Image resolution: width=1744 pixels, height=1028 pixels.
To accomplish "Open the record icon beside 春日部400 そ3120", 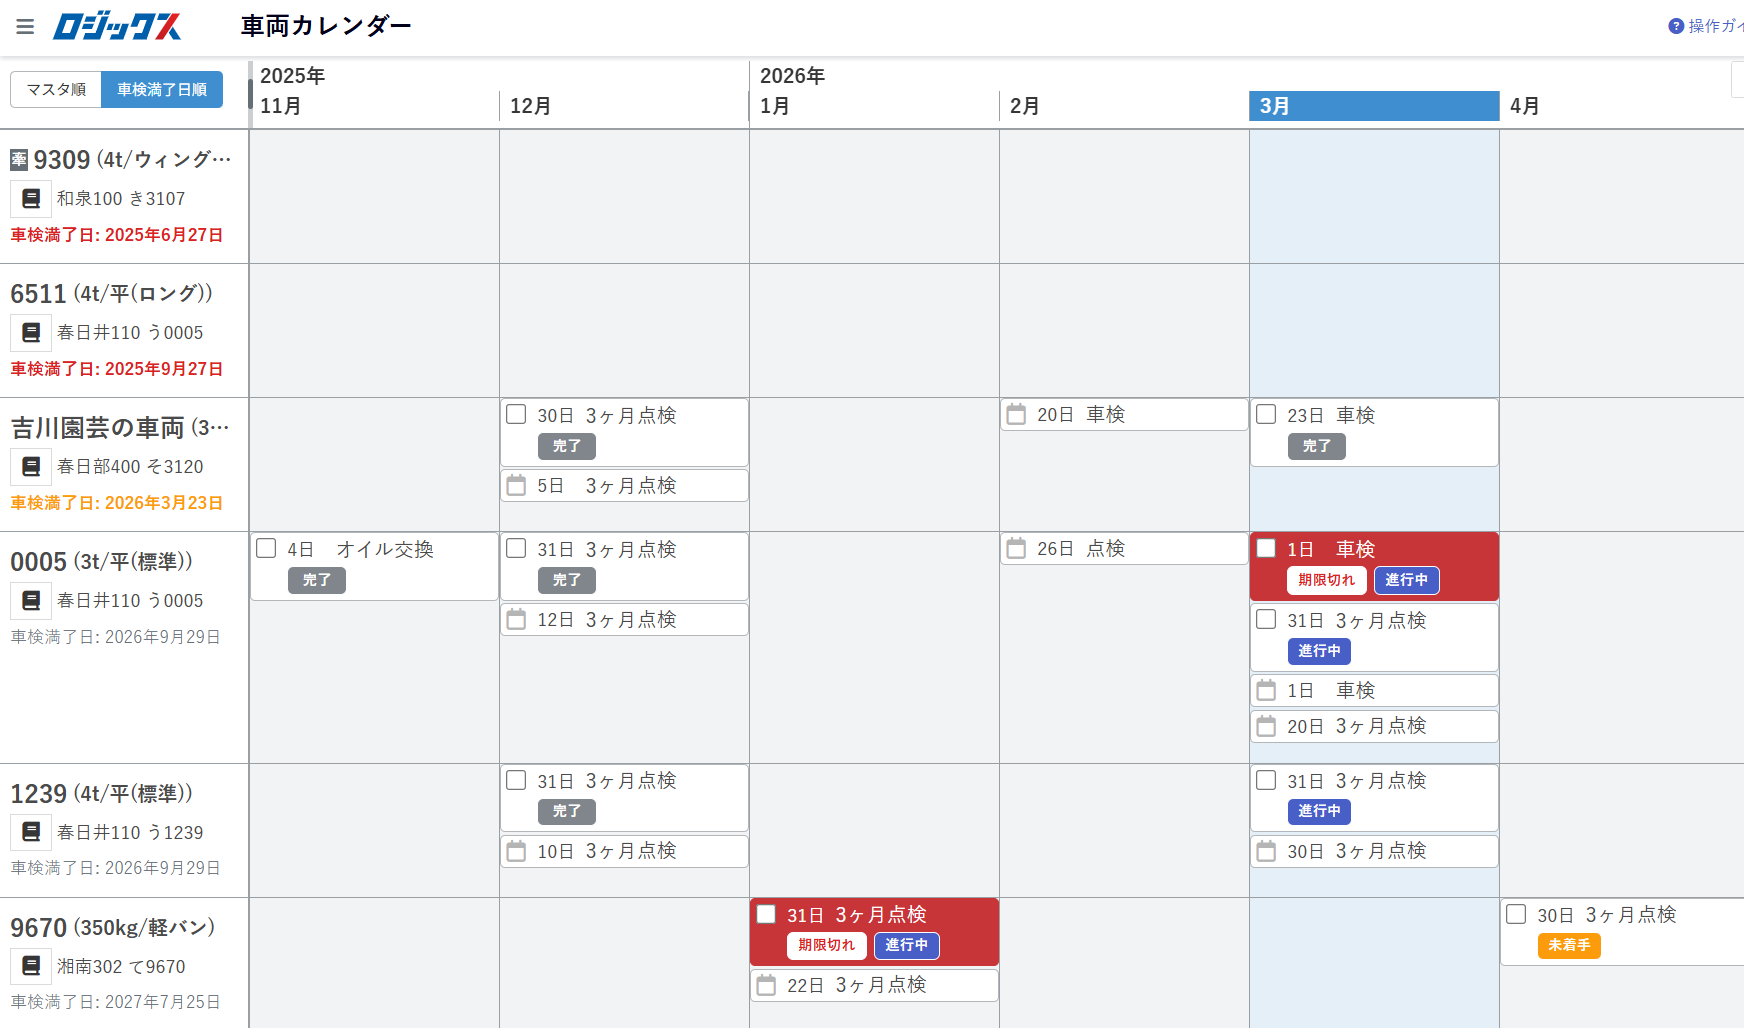I will [x=31, y=467].
